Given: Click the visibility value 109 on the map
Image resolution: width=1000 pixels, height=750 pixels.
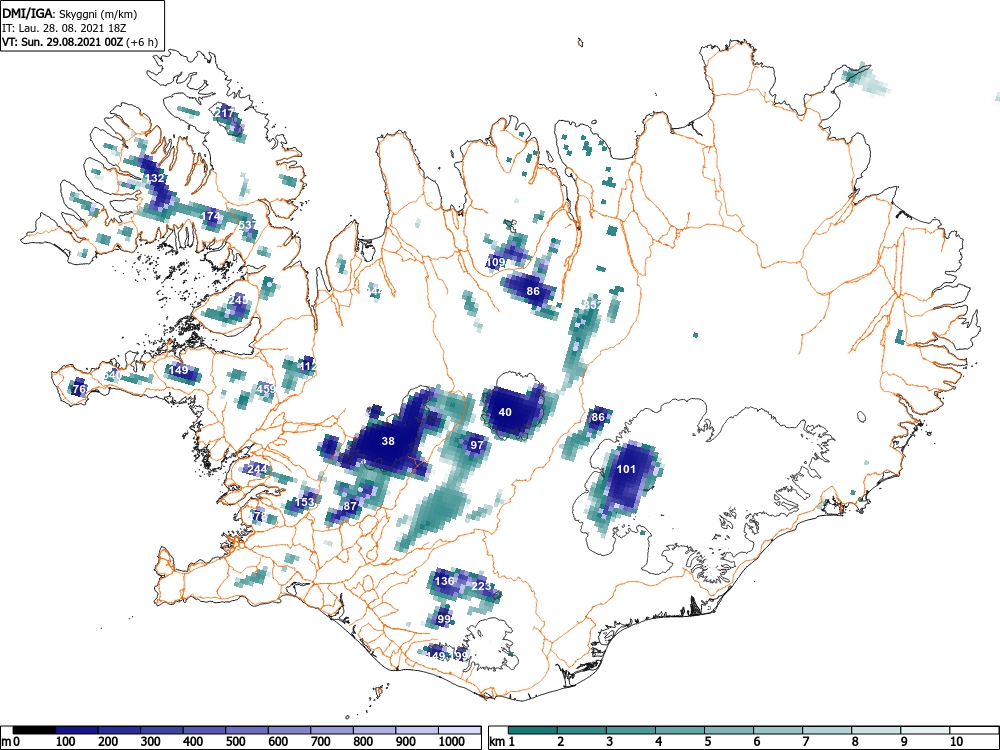Looking at the screenshot, I should (496, 262).
